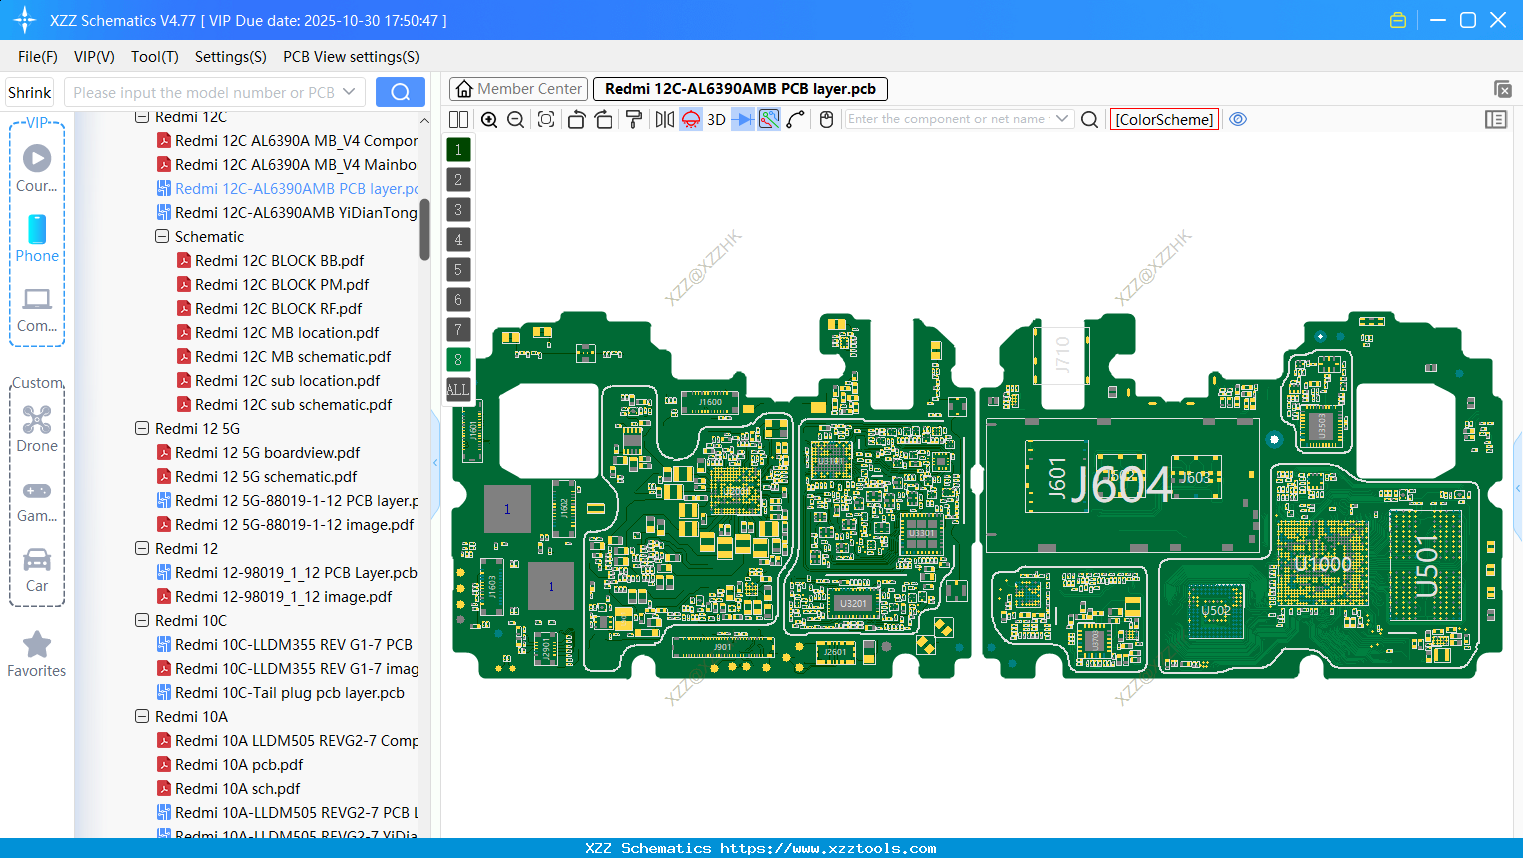Click the Shrink sidebar button
This screenshot has height=858, width=1523.
click(29, 92)
